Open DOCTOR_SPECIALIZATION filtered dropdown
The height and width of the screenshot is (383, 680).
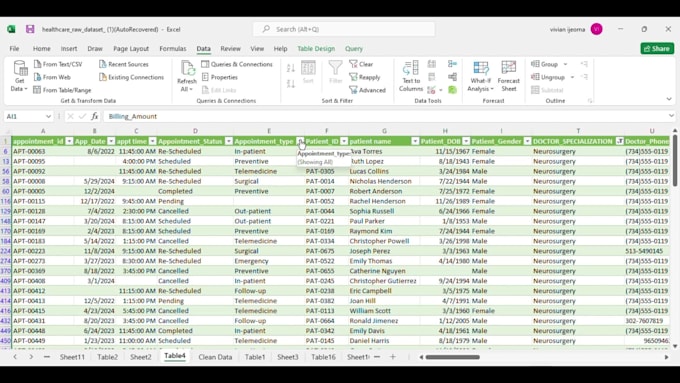click(620, 141)
